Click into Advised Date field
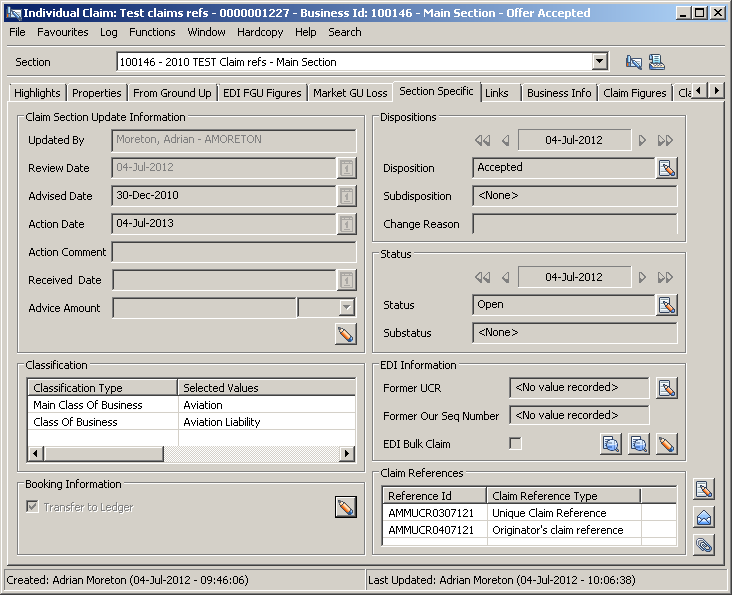The height and width of the screenshot is (595, 732). [x=224, y=196]
